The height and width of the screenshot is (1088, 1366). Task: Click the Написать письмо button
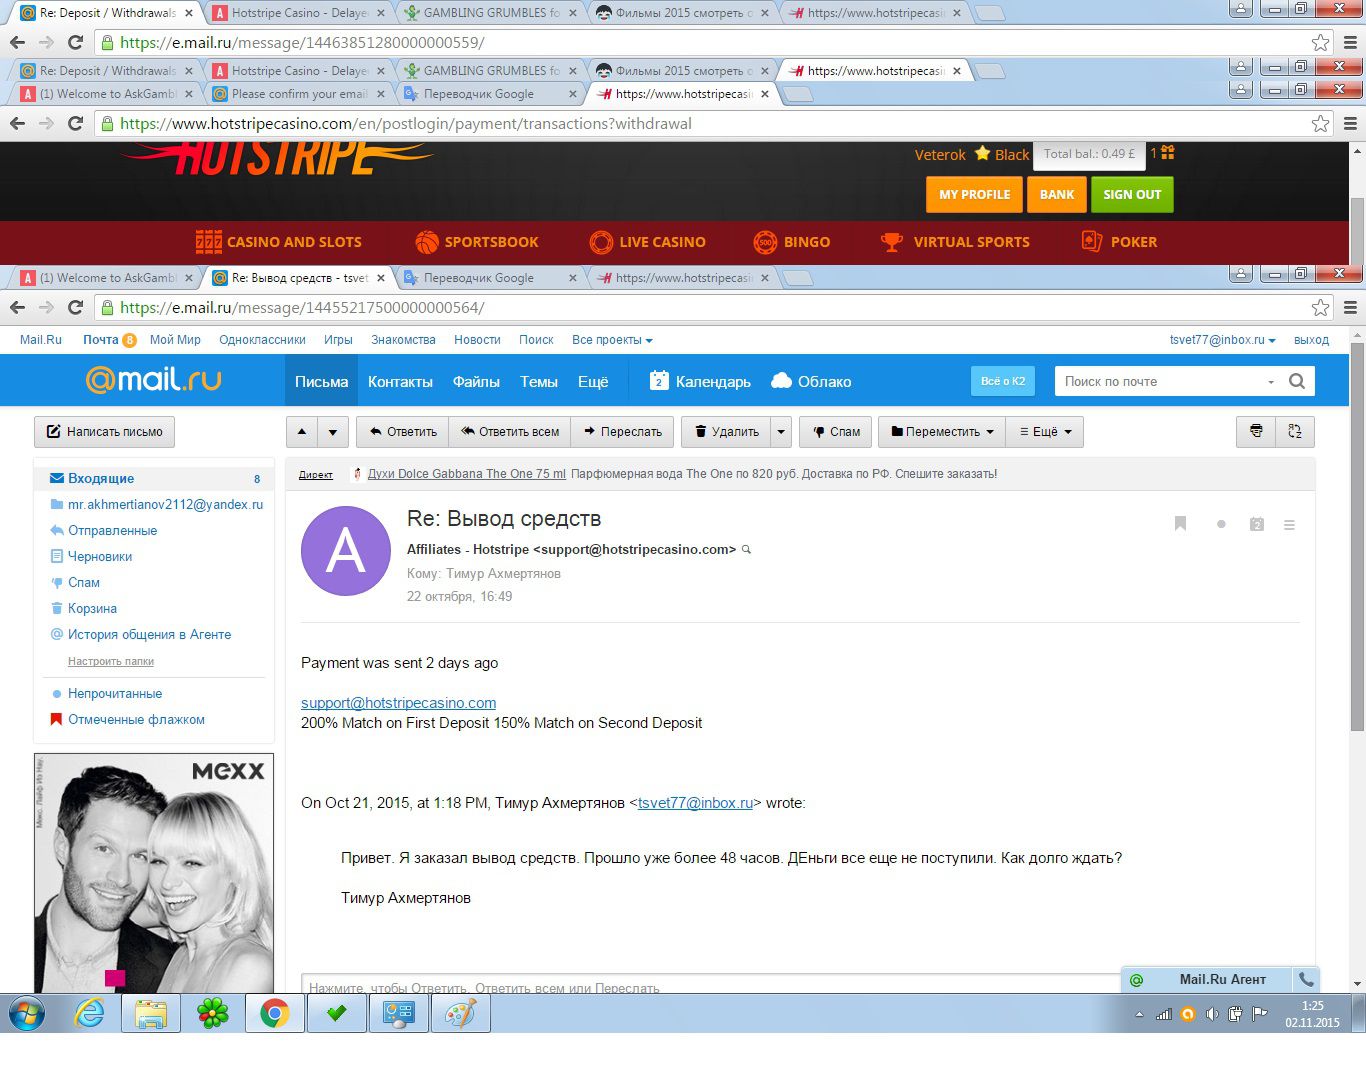pyautogui.click(x=105, y=431)
